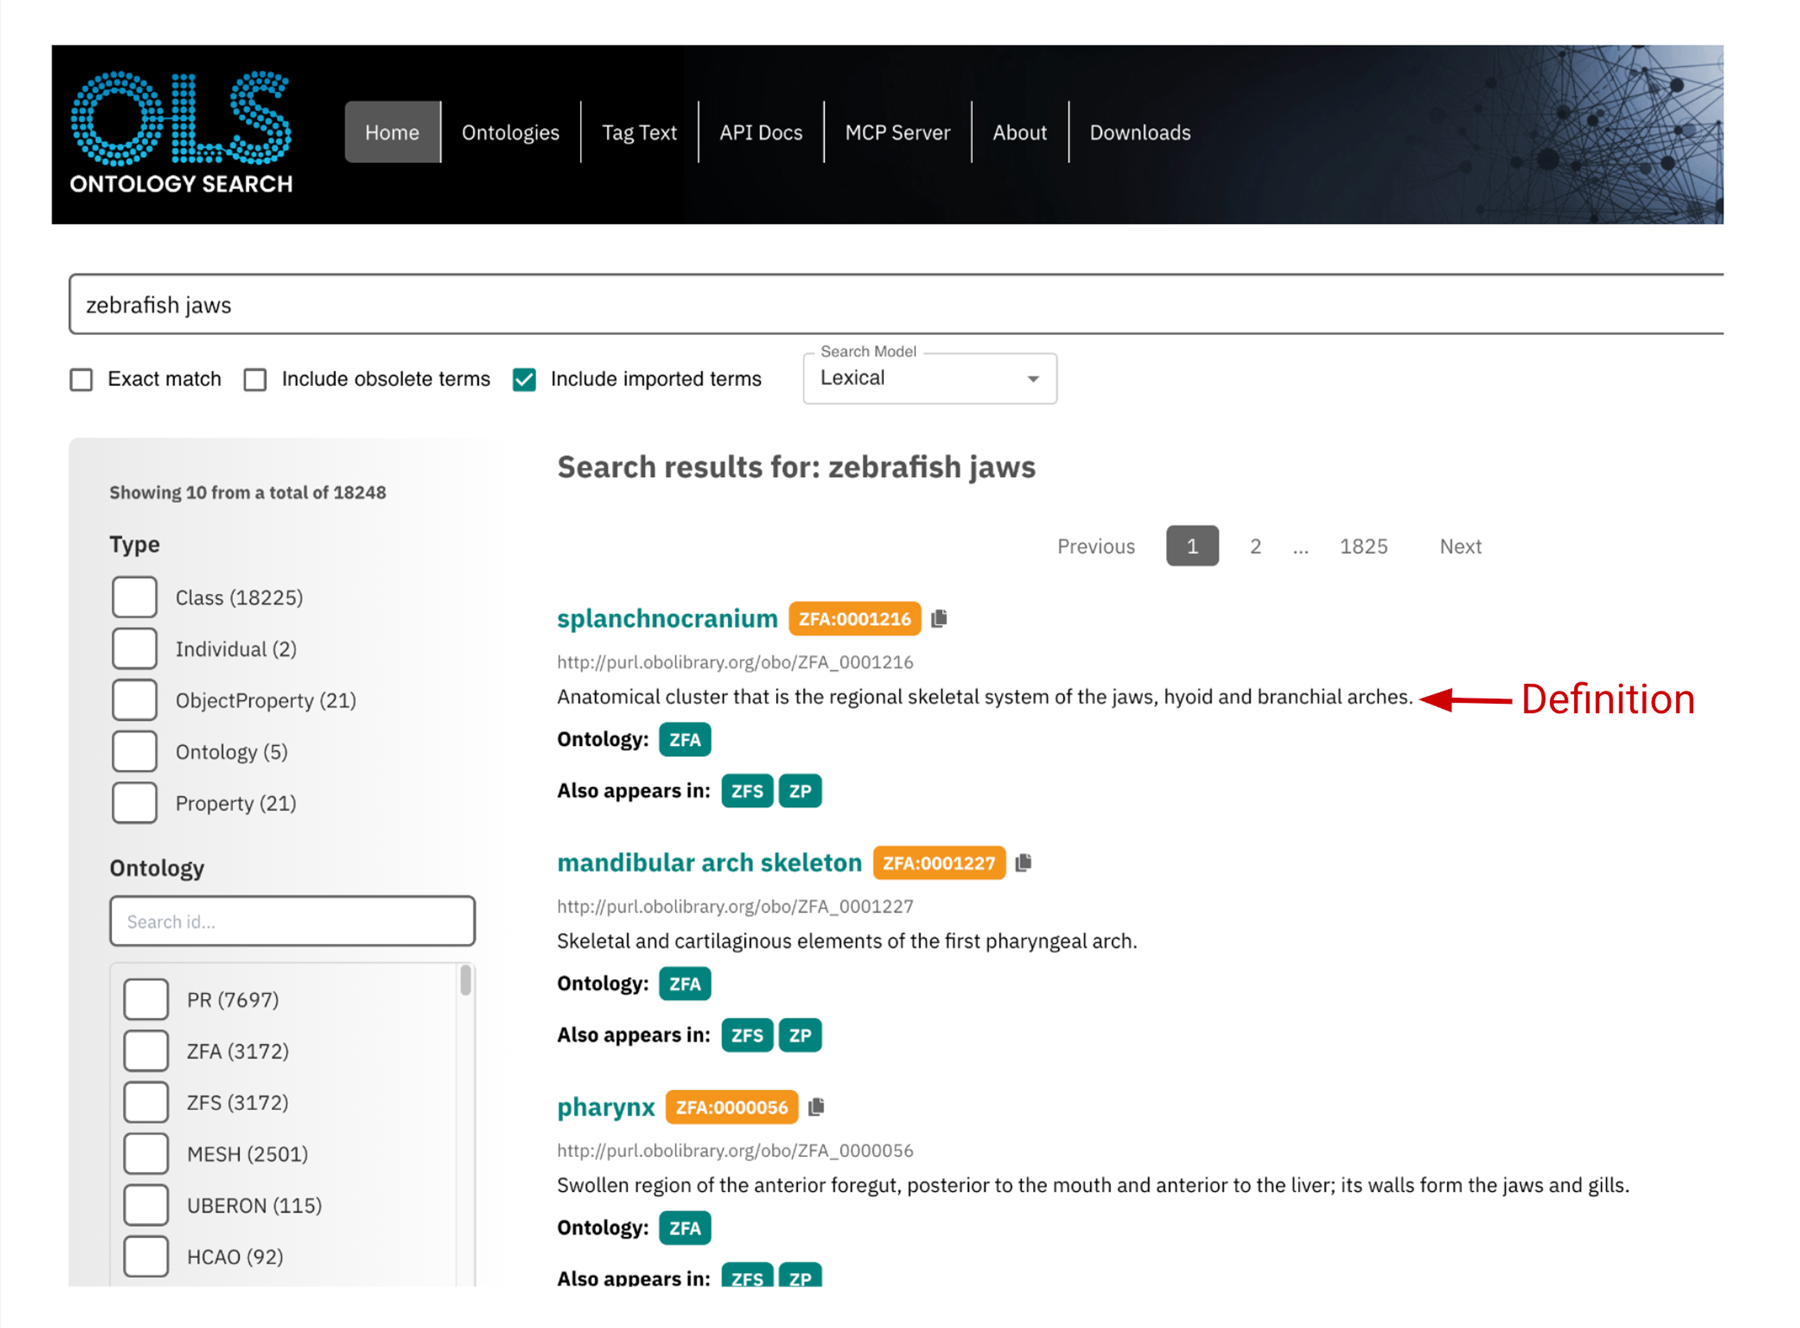The image size is (1800, 1328).
Task: Filter by Individual (2) type
Action: pyautogui.click(x=135, y=649)
